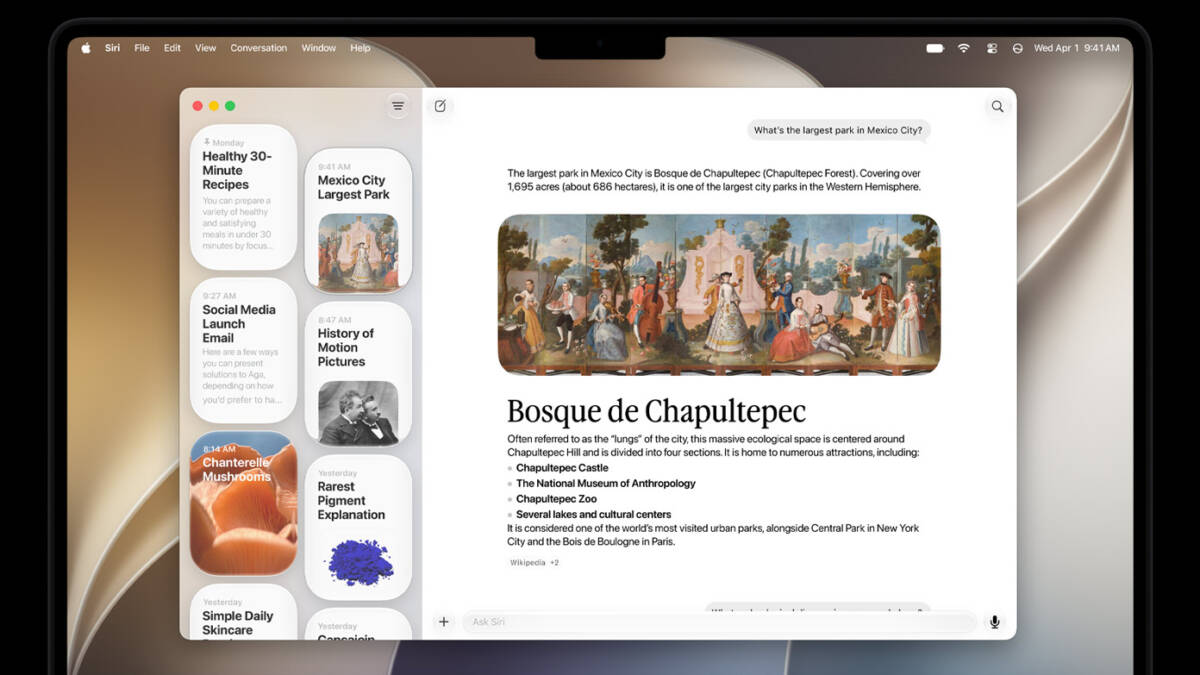The height and width of the screenshot is (675, 1200).
Task: Open the Conversation menu
Action: coord(258,48)
